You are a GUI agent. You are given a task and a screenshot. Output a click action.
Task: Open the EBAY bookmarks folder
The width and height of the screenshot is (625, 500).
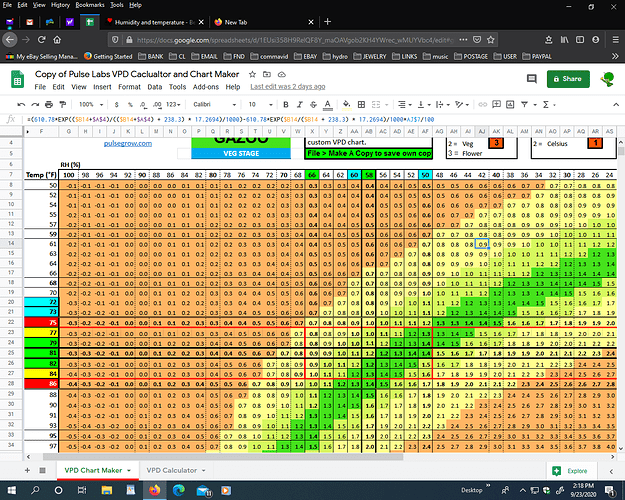tap(306, 56)
